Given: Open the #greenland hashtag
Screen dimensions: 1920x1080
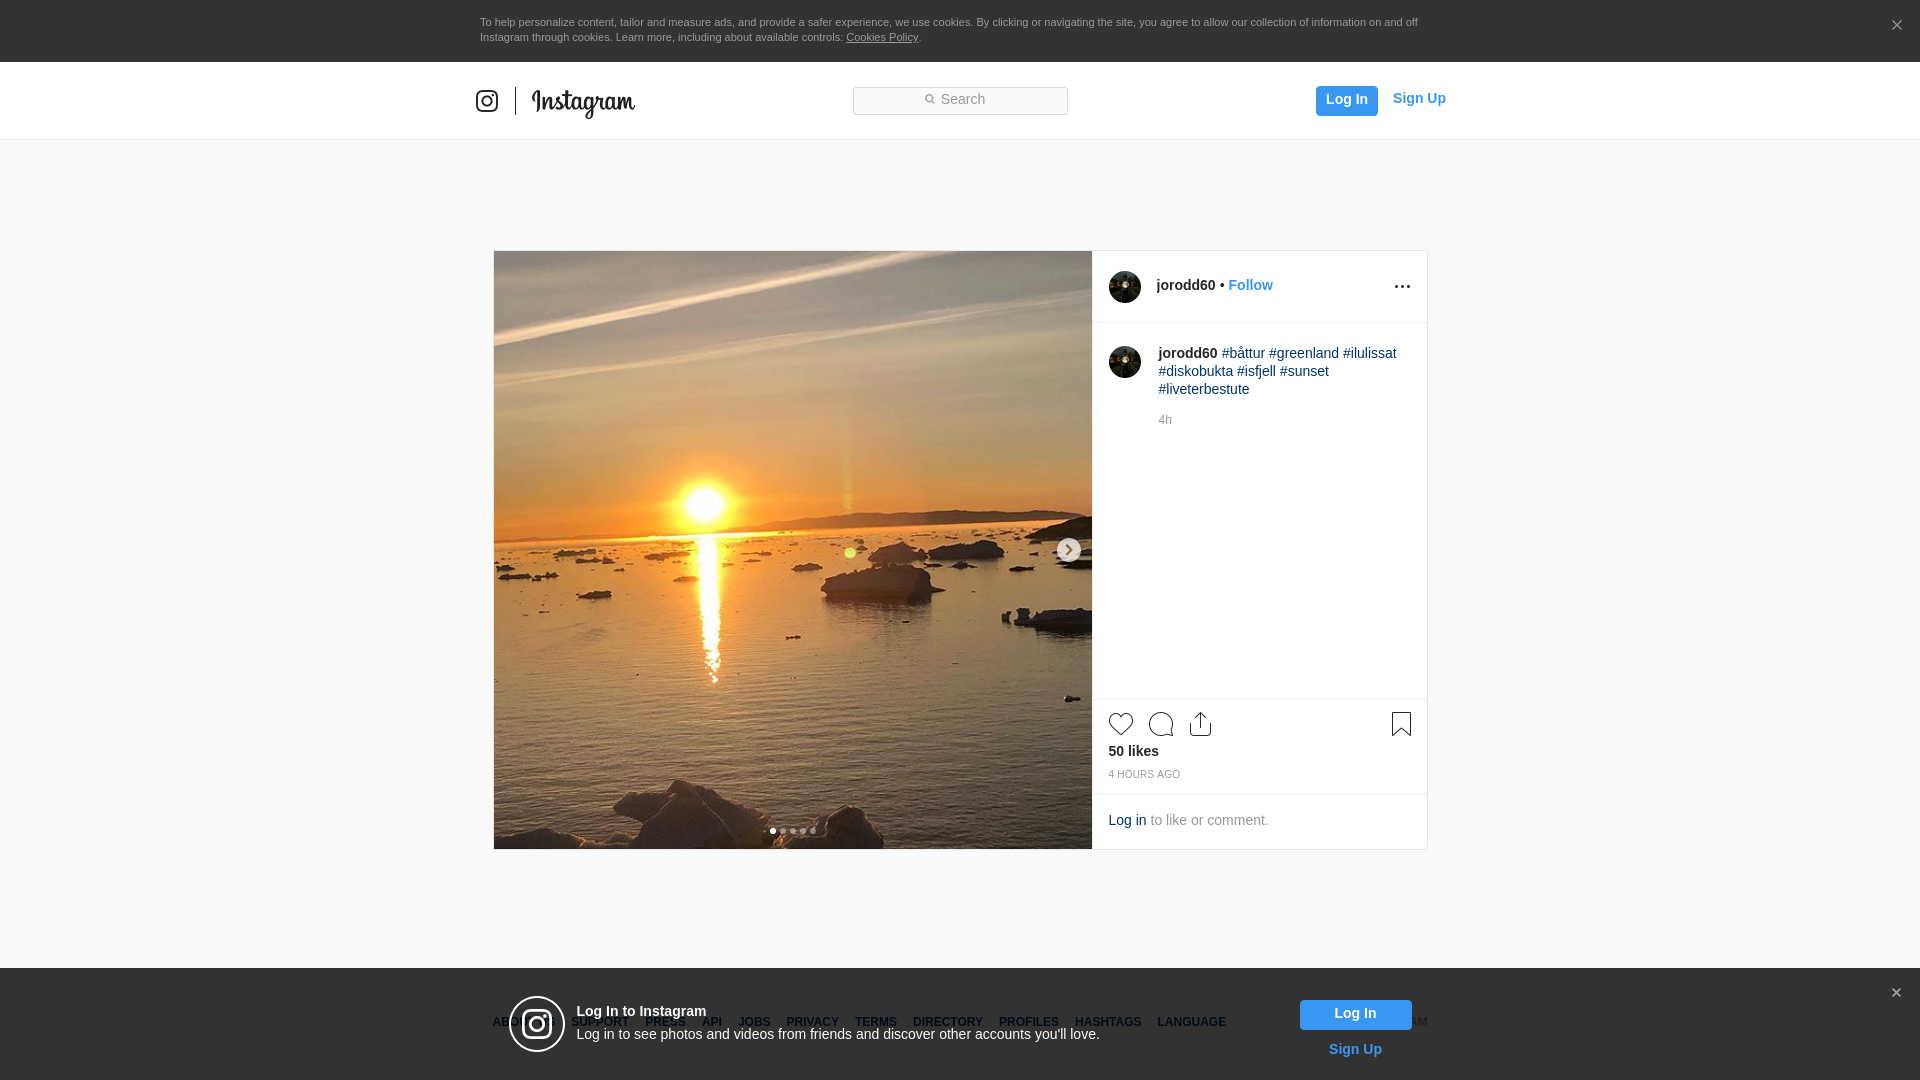Looking at the screenshot, I should coord(1303,353).
